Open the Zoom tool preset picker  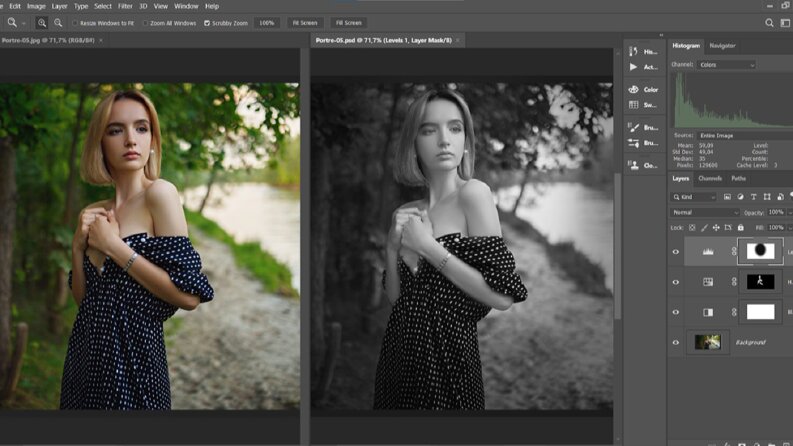(15, 23)
